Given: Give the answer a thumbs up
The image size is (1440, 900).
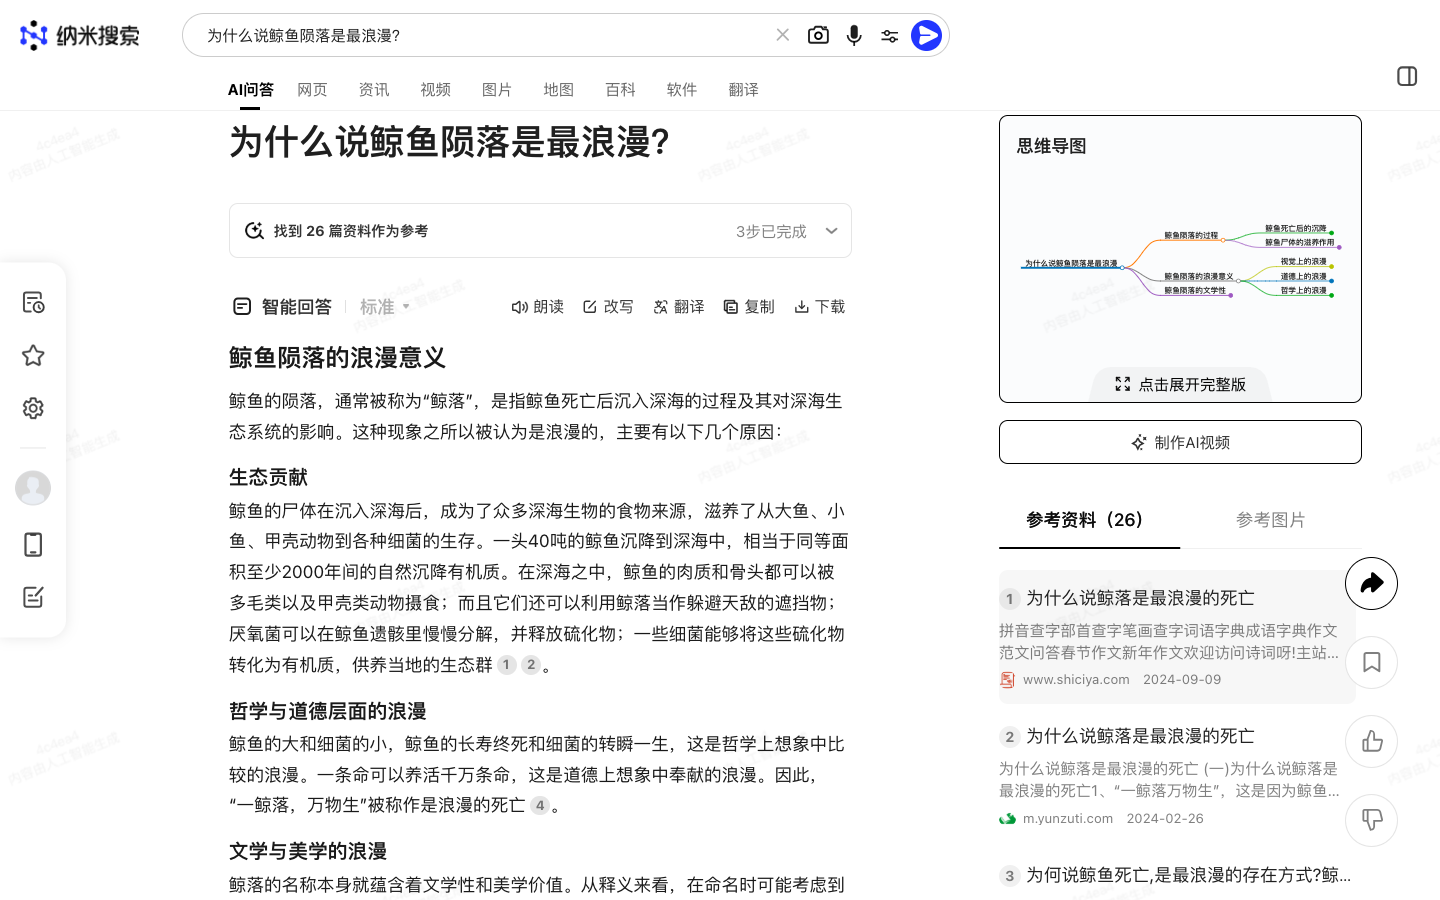Looking at the screenshot, I should 1371,741.
